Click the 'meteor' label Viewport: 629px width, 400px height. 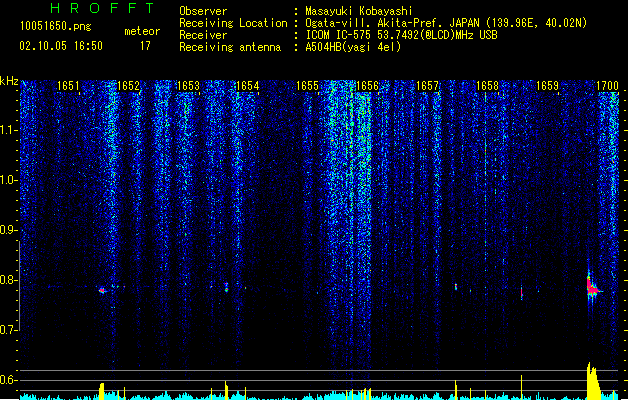142,31
